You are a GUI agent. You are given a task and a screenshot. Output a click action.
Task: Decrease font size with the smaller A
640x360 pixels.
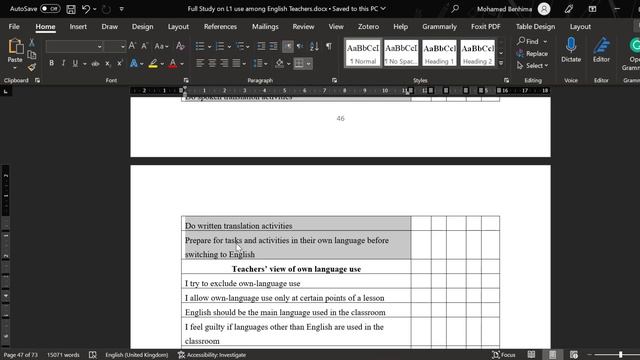click(x=144, y=46)
